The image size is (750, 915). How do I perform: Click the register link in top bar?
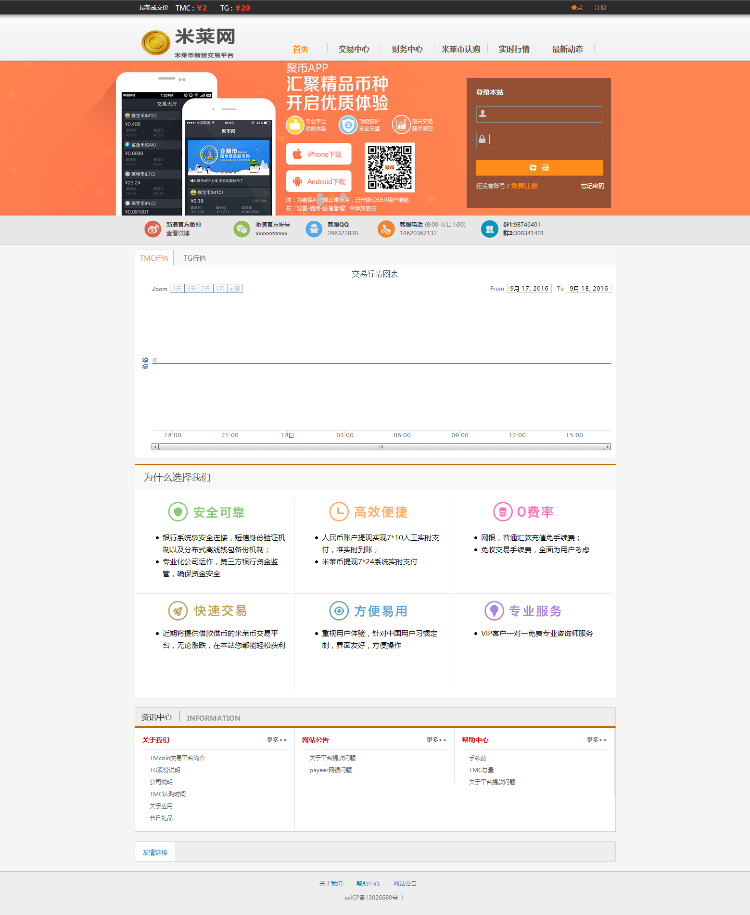[601, 8]
